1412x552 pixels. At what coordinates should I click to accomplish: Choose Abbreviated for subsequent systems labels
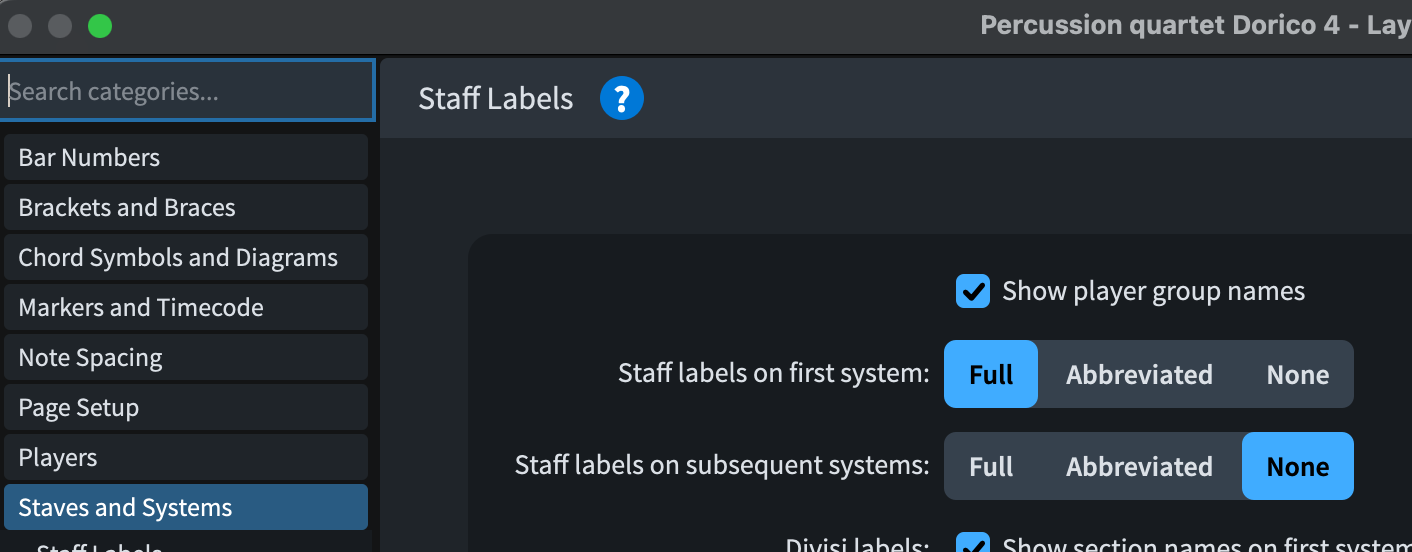tap(1139, 467)
